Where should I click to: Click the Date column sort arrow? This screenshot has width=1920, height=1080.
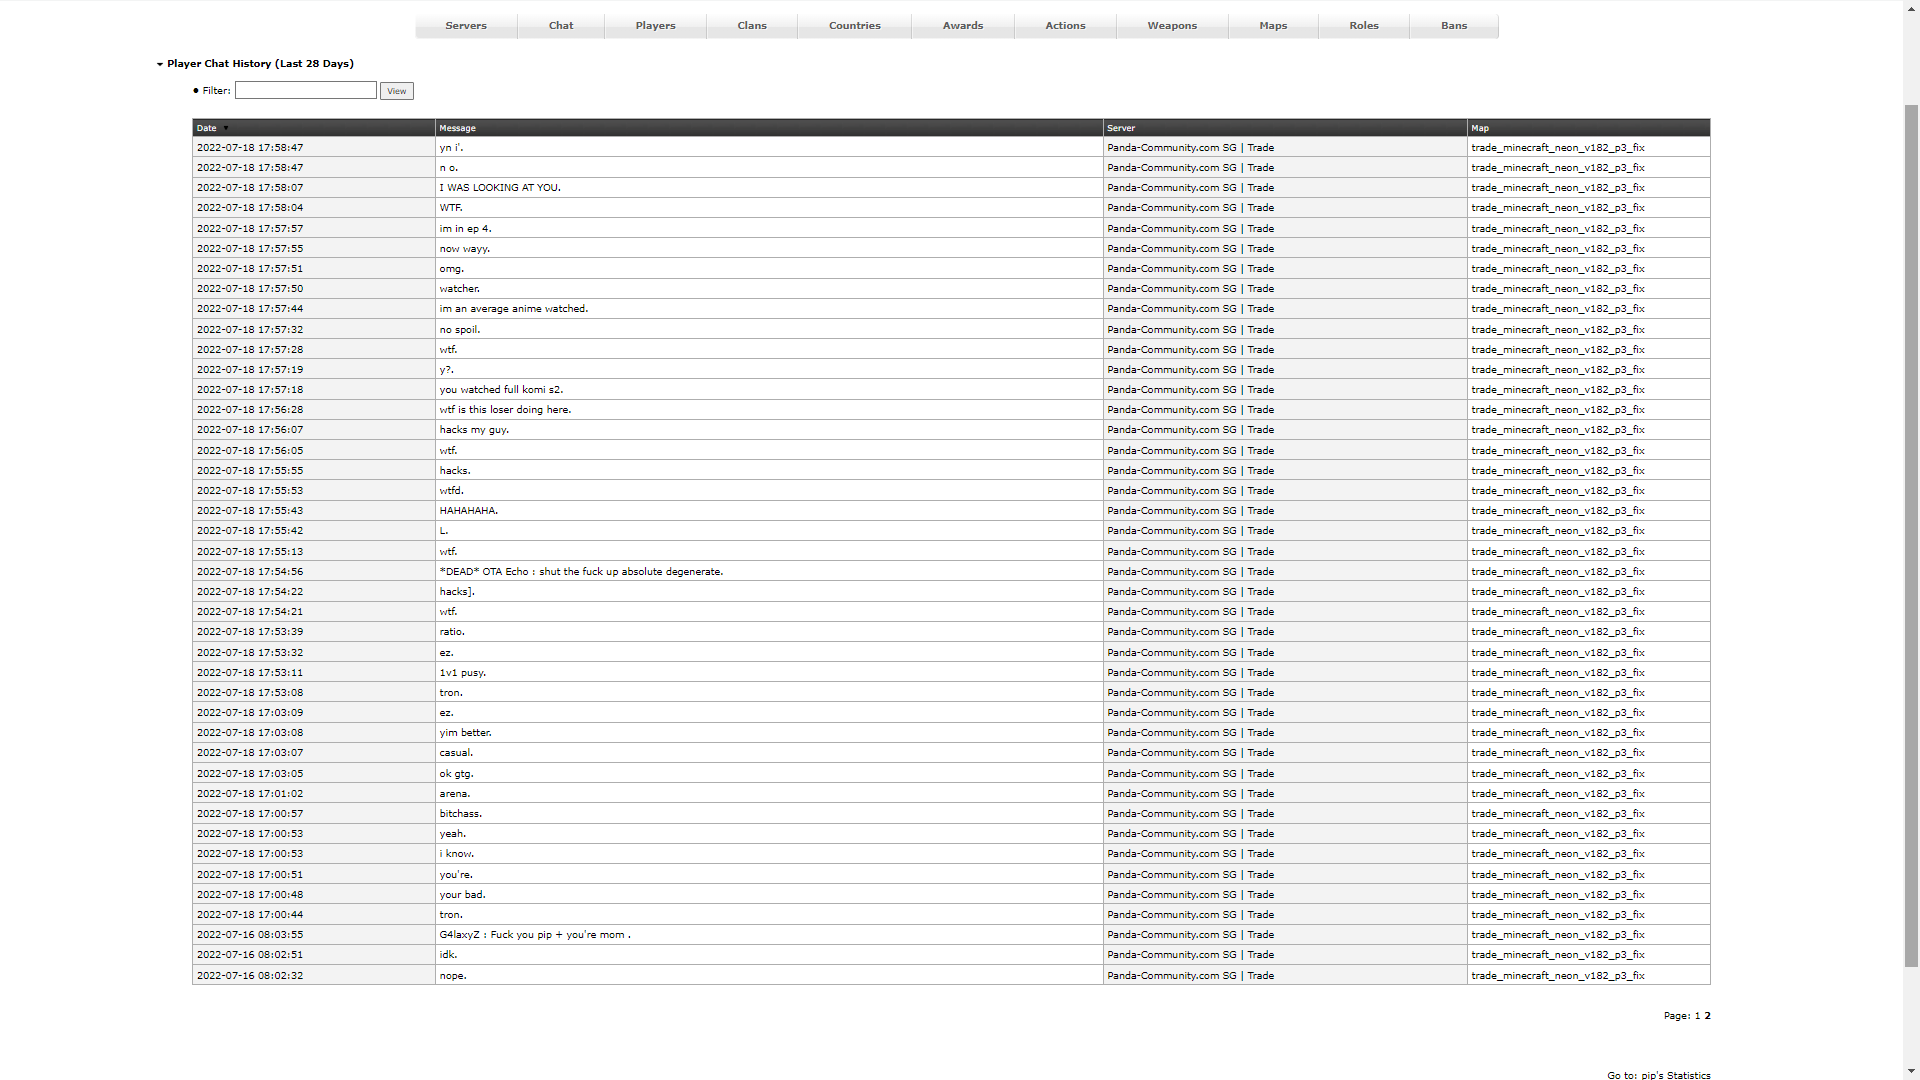click(x=226, y=128)
